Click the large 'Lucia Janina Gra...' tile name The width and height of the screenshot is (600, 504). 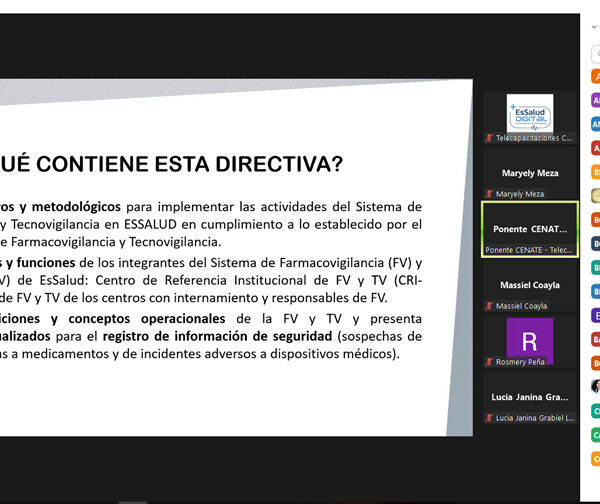coord(530,397)
